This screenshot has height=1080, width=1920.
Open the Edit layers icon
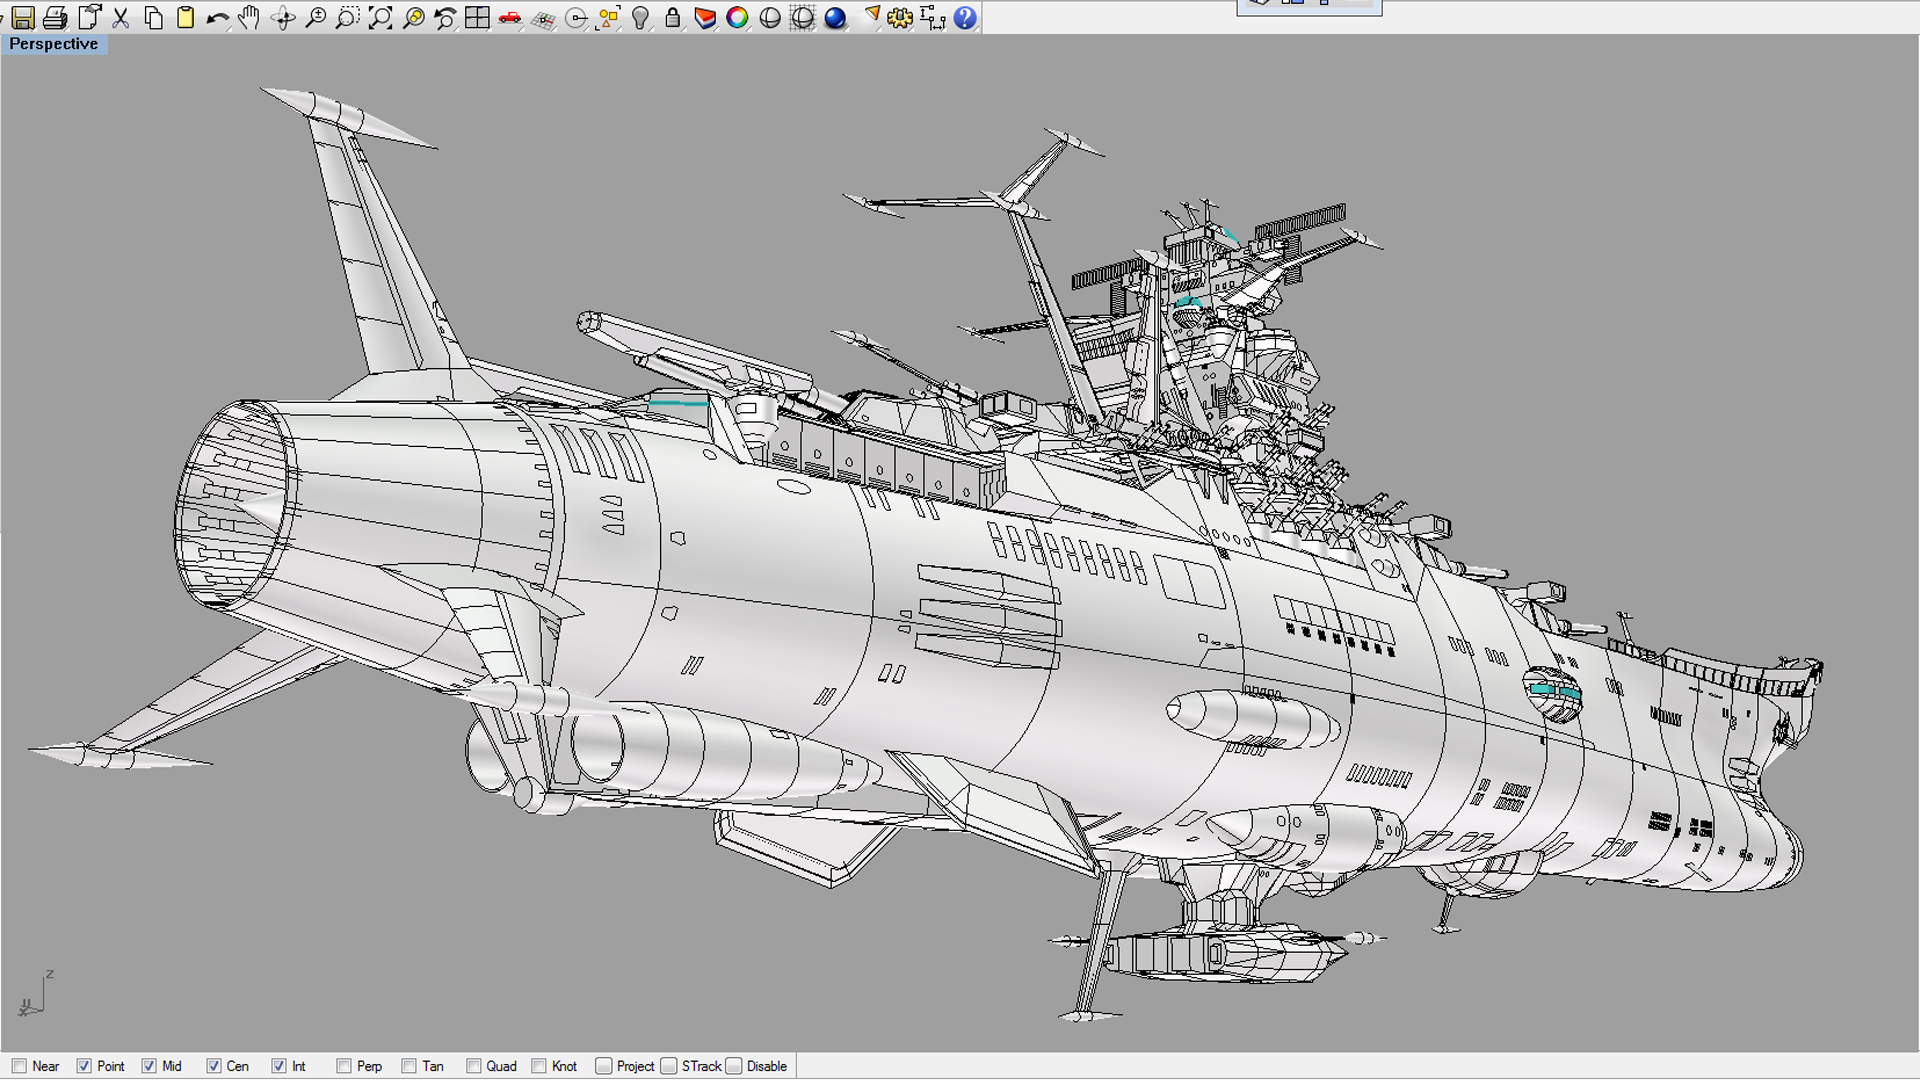pos(705,18)
